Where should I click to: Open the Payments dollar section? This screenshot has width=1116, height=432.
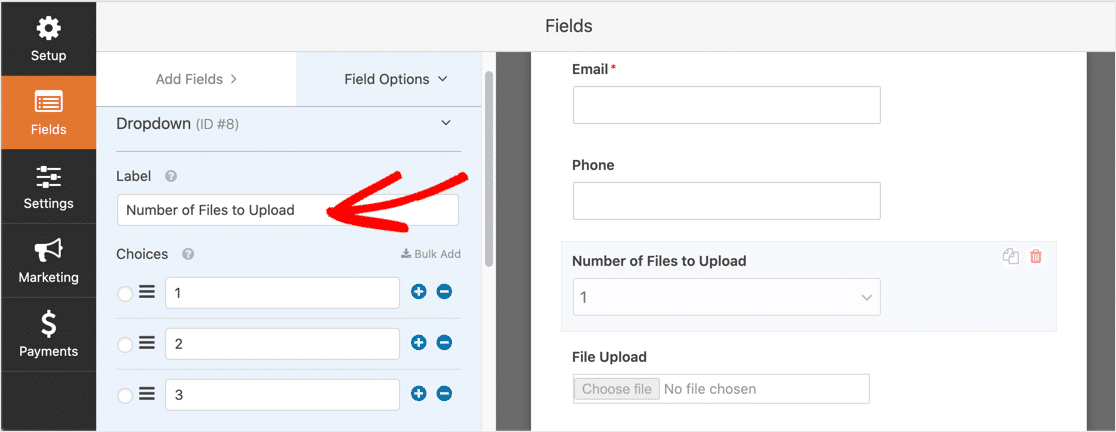[x=48, y=334]
